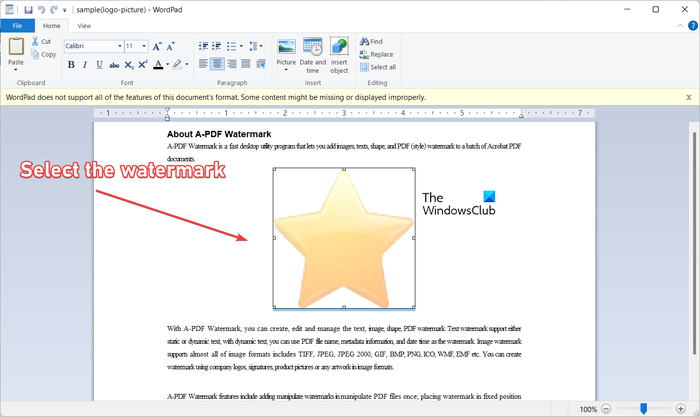Redo the last action
Image resolution: width=700 pixels, height=417 pixels.
[54, 9]
